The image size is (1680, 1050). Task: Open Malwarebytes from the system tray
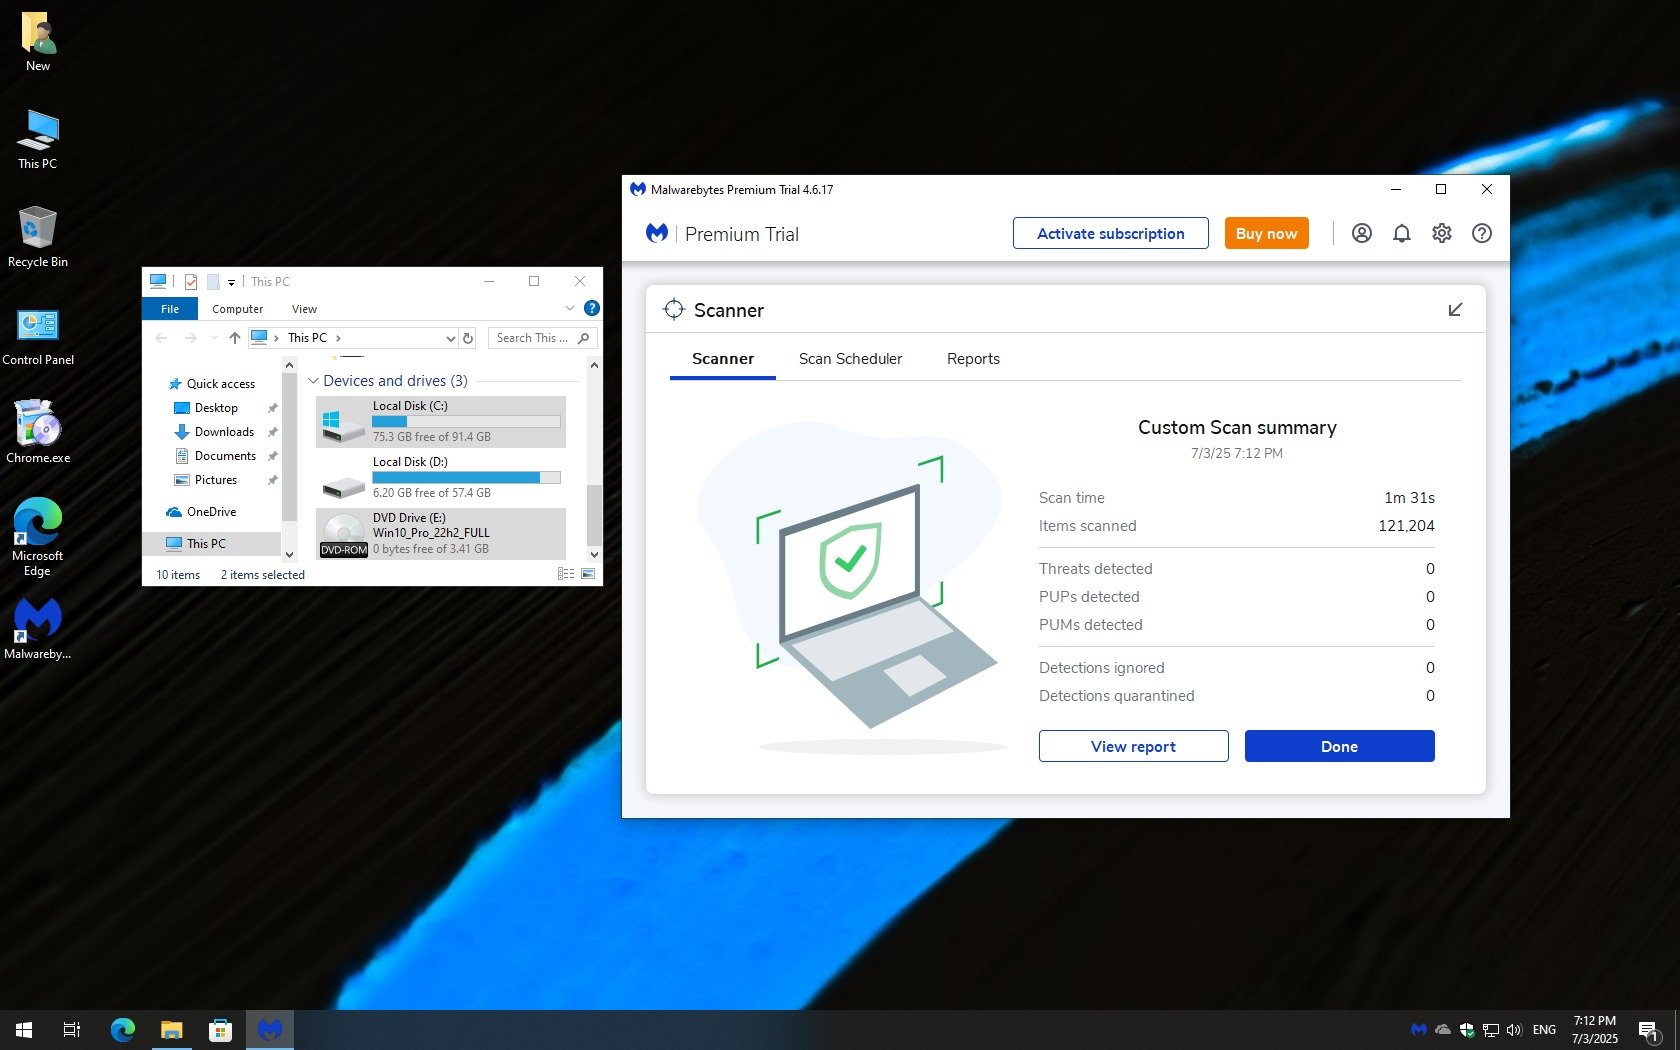pos(1418,1029)
